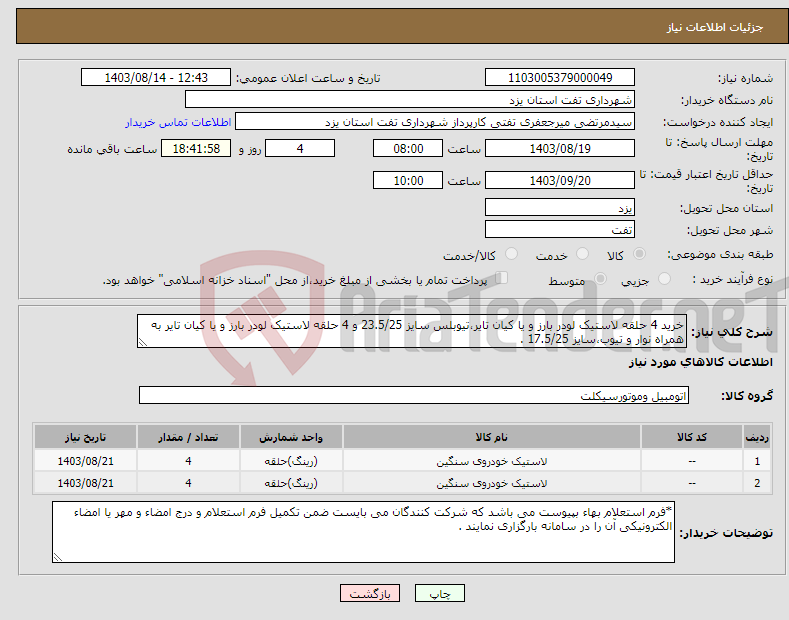Click row 1 need date 1403/08/21

(x=85, y=461)
